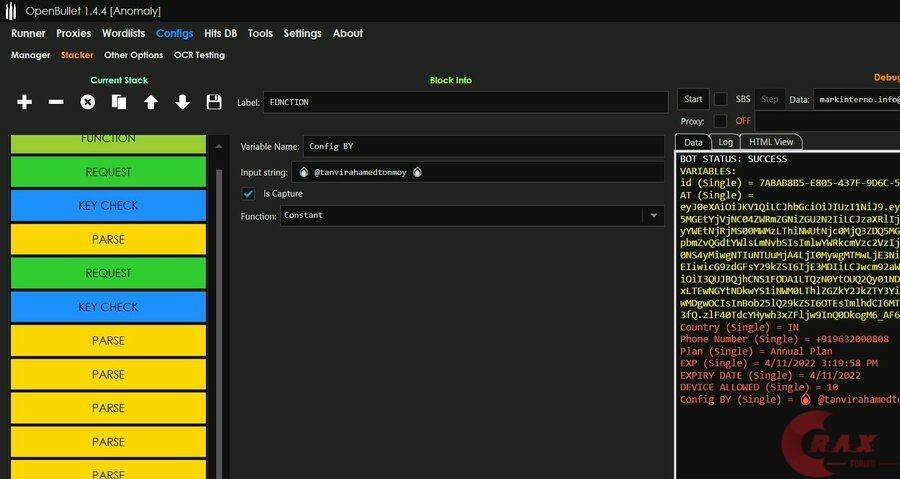This screenshot has width=900, height=479.
Task: Open the Configs menu
Action: [174, 33]
